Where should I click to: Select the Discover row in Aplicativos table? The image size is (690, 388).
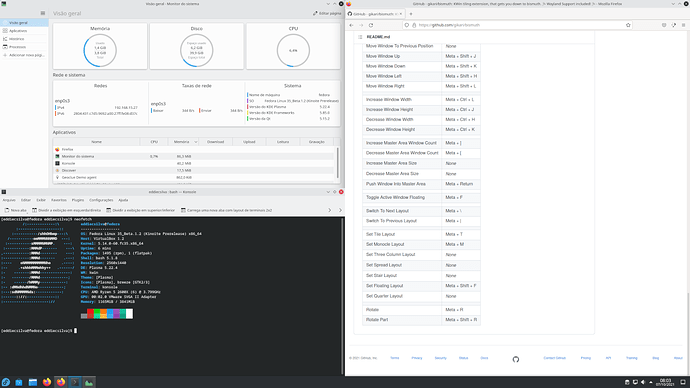point(194,170)
